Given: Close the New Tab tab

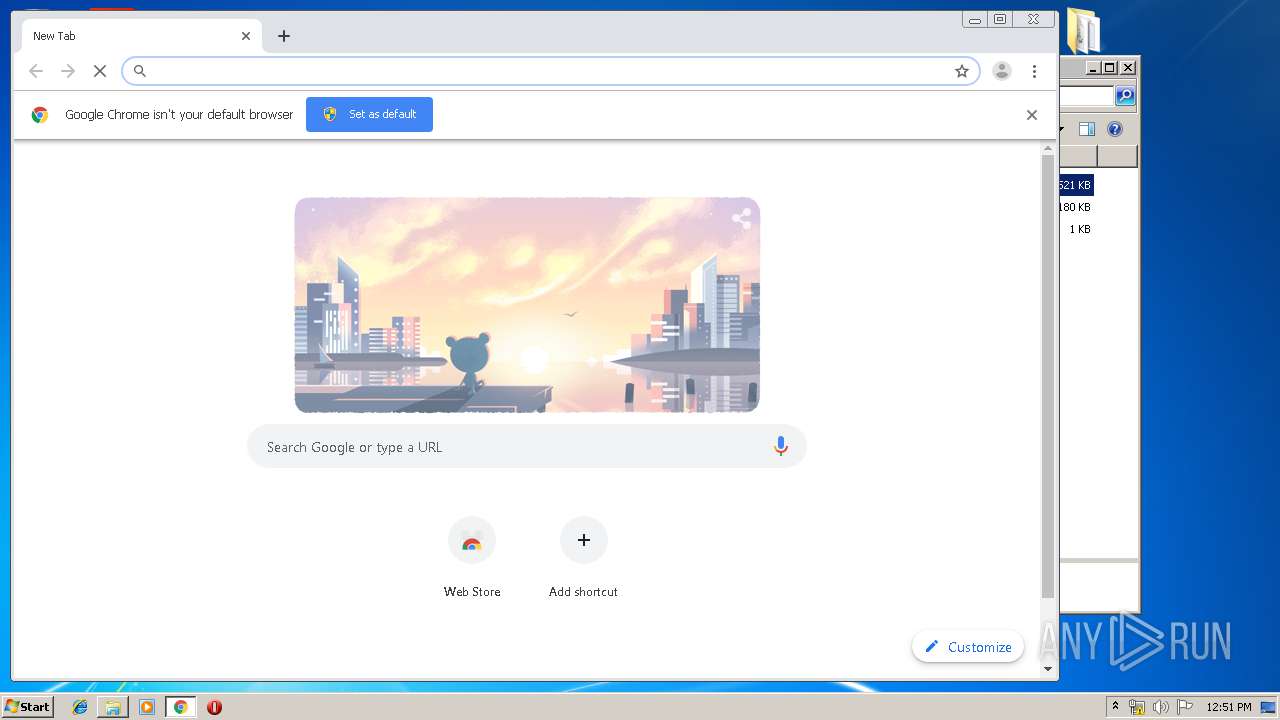Looking at the screenshot, I should [246, 36].
